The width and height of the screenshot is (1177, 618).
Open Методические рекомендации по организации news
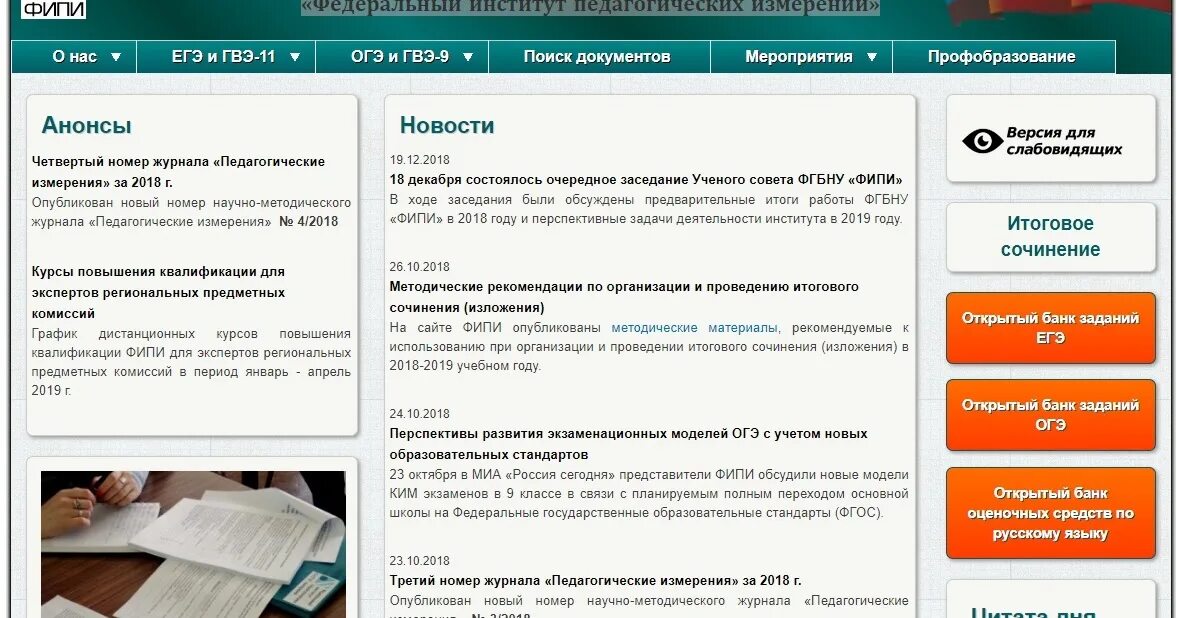pyautogui.click(x=624, y=297)
